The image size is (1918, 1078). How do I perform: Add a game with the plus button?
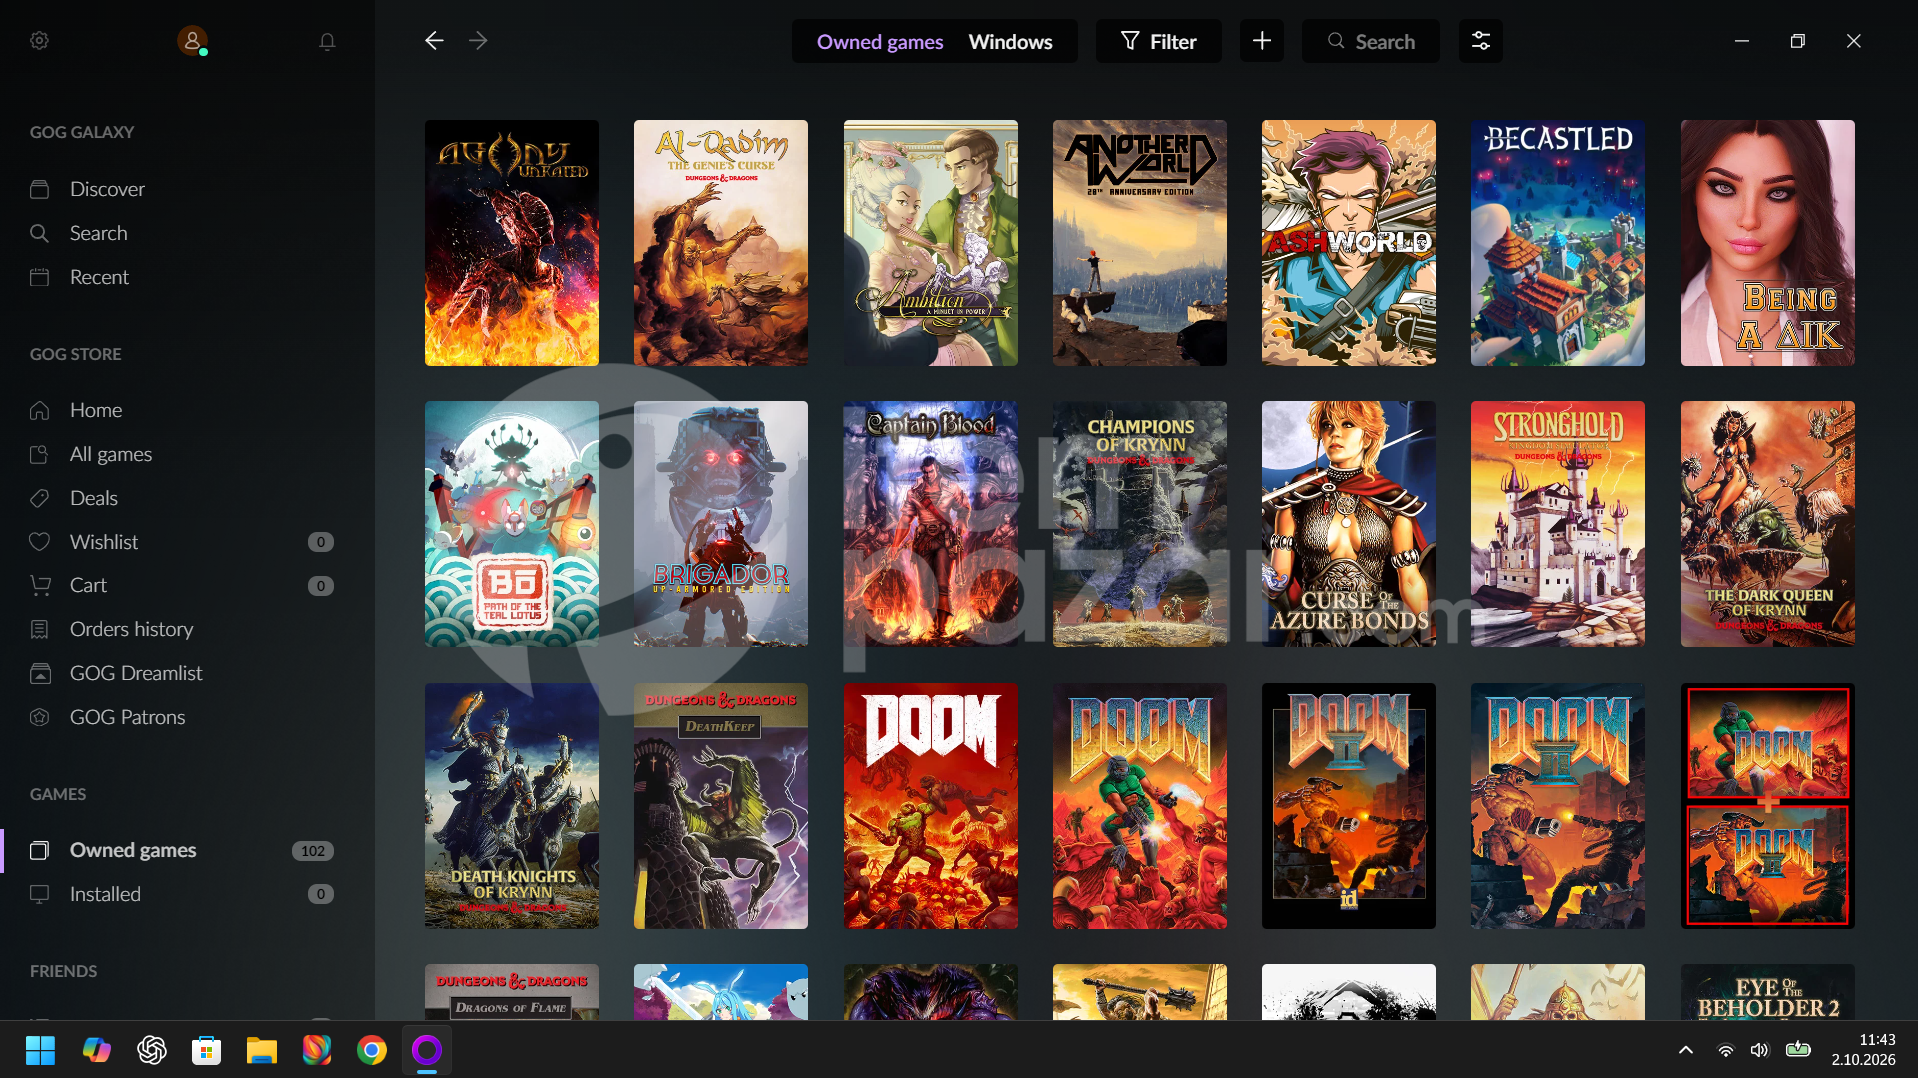1262,41
